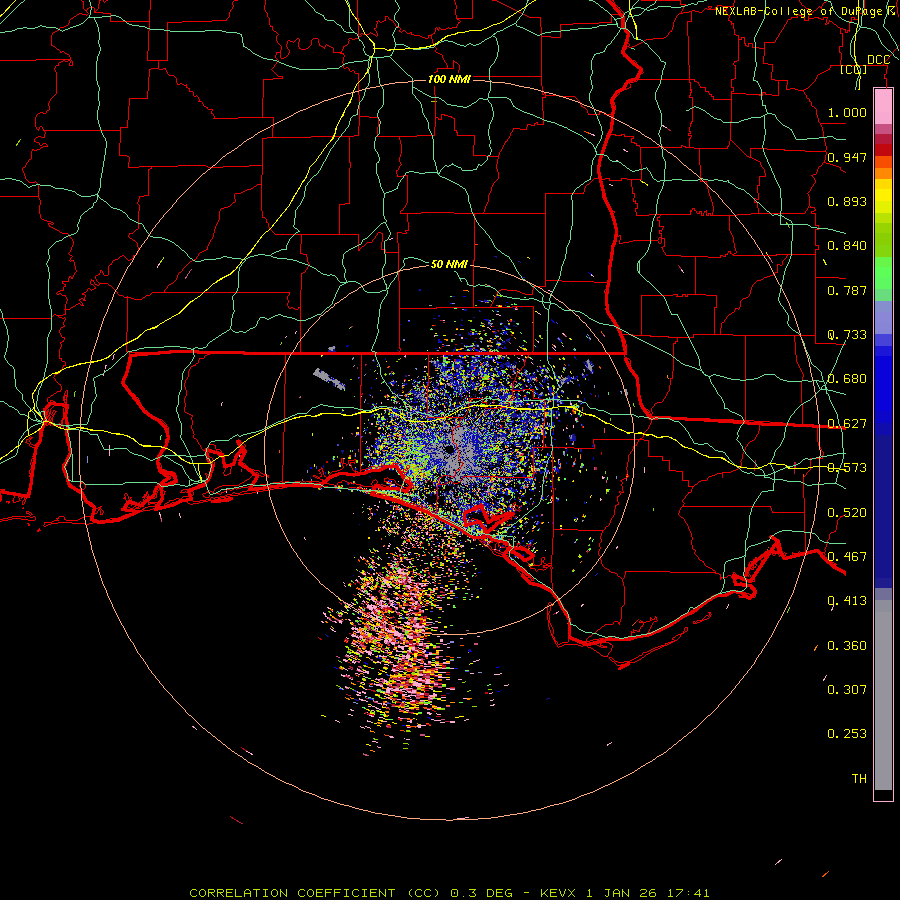Click the 0.520 legend value
Screen dimensions: 900x900
pyautogui.click(x=847, y=513)
